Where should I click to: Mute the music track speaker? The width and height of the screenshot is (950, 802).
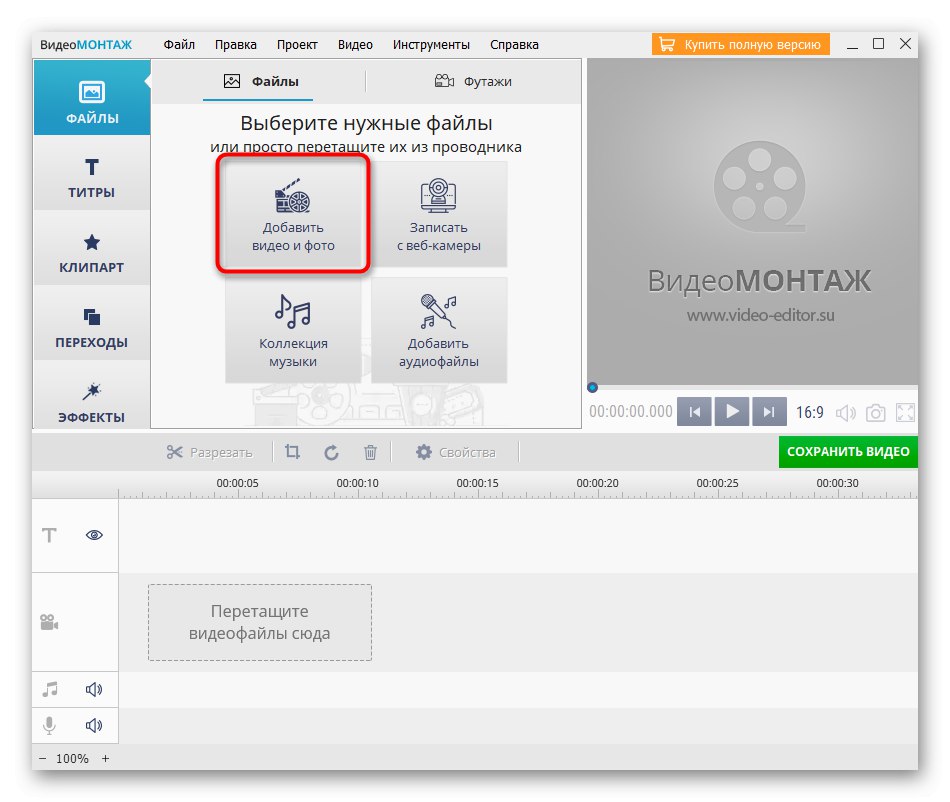click(x=94, y=689)
